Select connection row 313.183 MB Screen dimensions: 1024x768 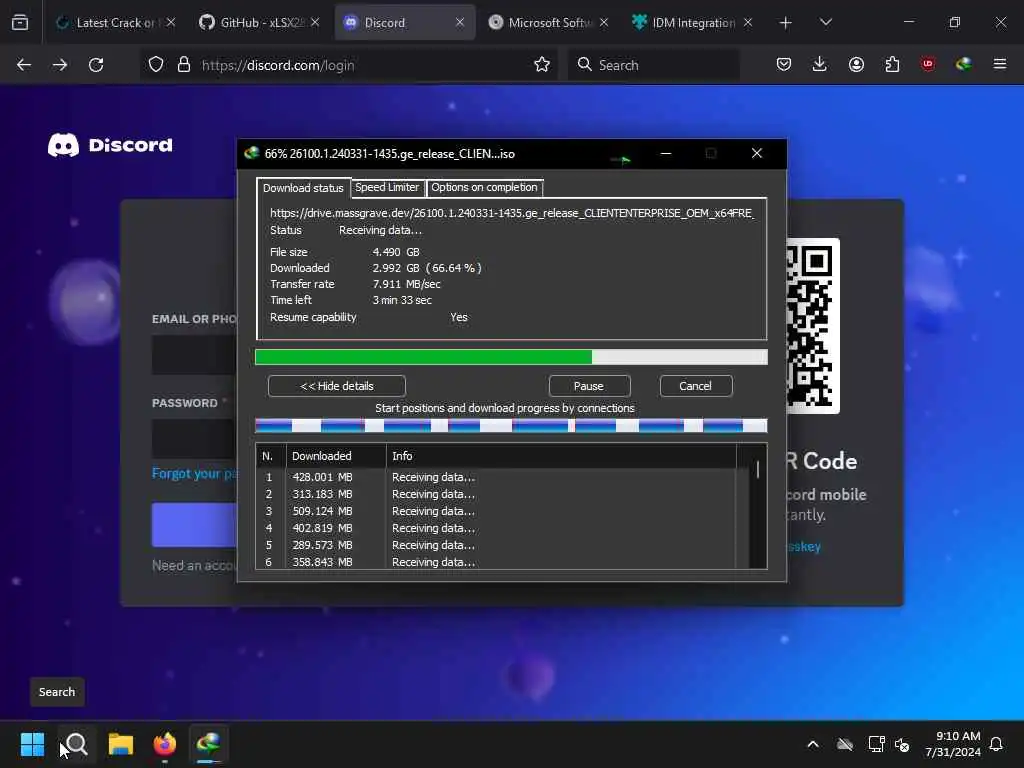[x=496, y=494]
